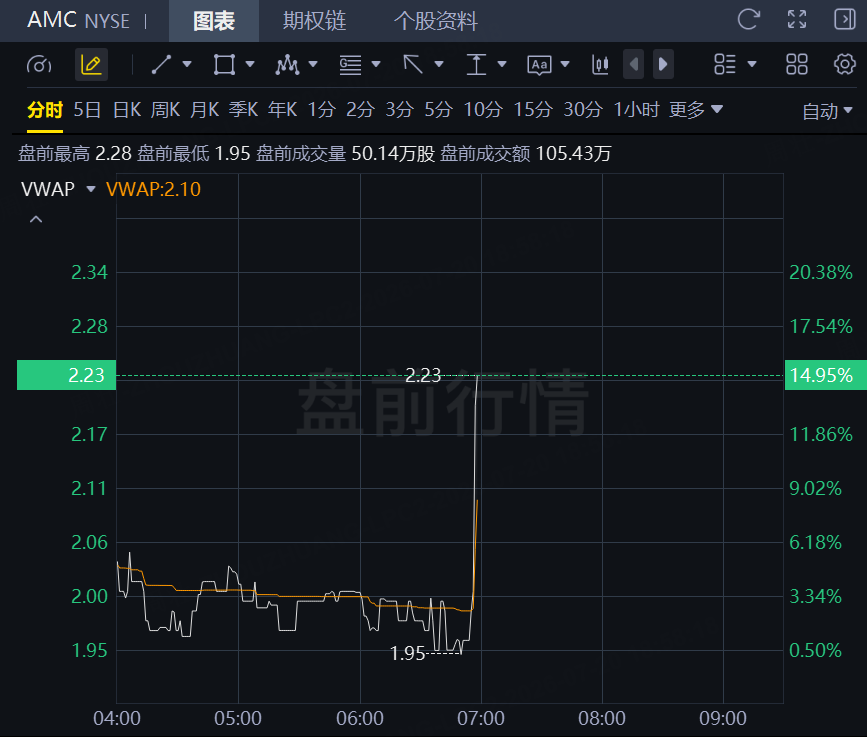Open text annotation dropdown arrow
Screen dimensions: 867x737
(565, 64)
